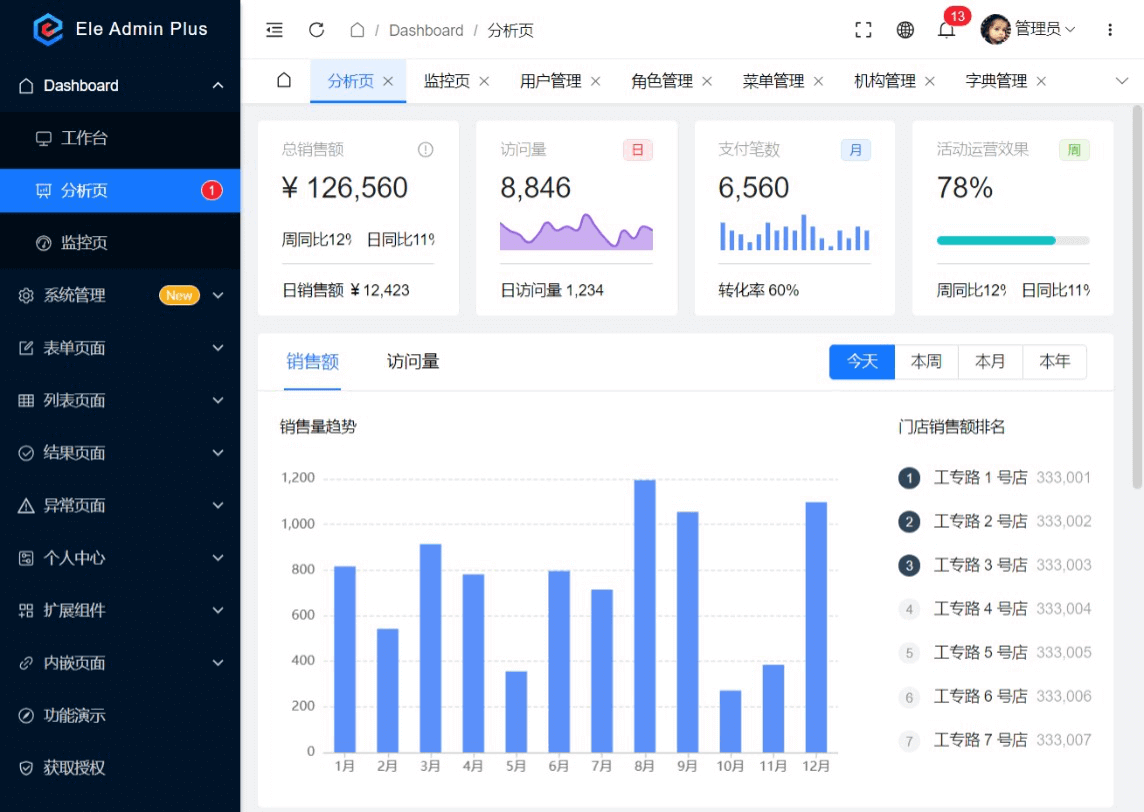Open notifications bell with 13 badge
Screen dimensions: 1144x812
(946, 30)
